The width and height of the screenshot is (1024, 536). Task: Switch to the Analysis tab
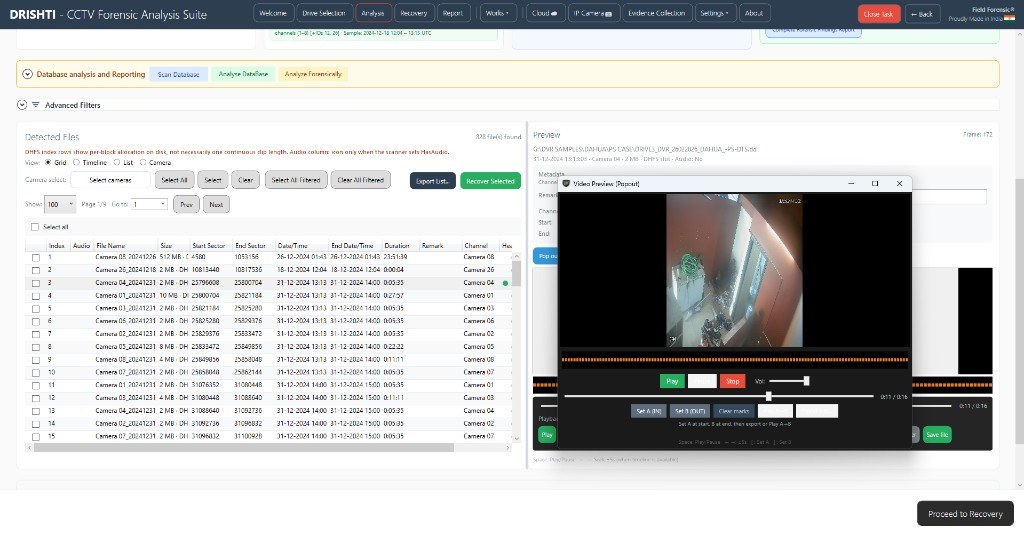point(373,13)
